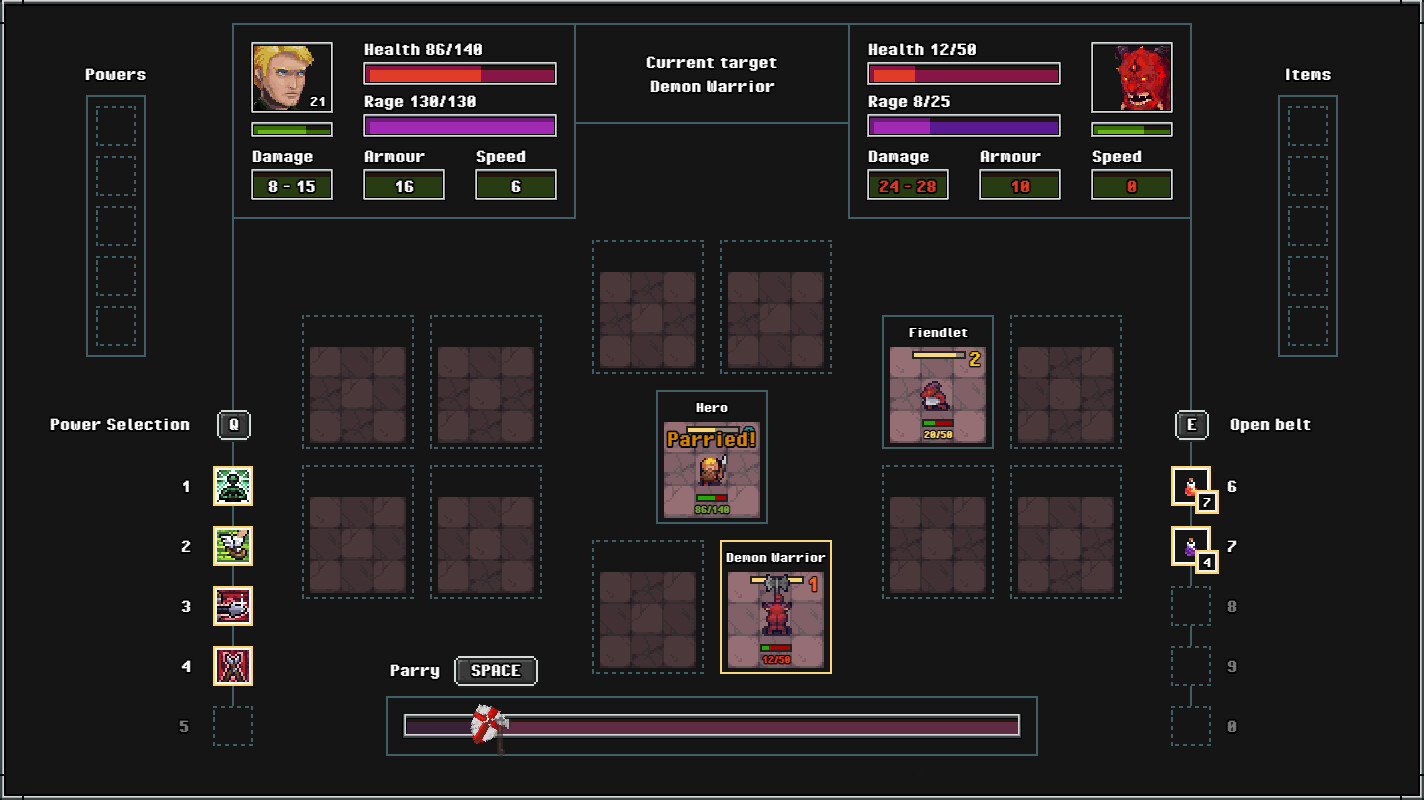The image size is (1424, 800).
Task: Click the Hero portrait in the top-left panel
Action: (x=291, y=78)
